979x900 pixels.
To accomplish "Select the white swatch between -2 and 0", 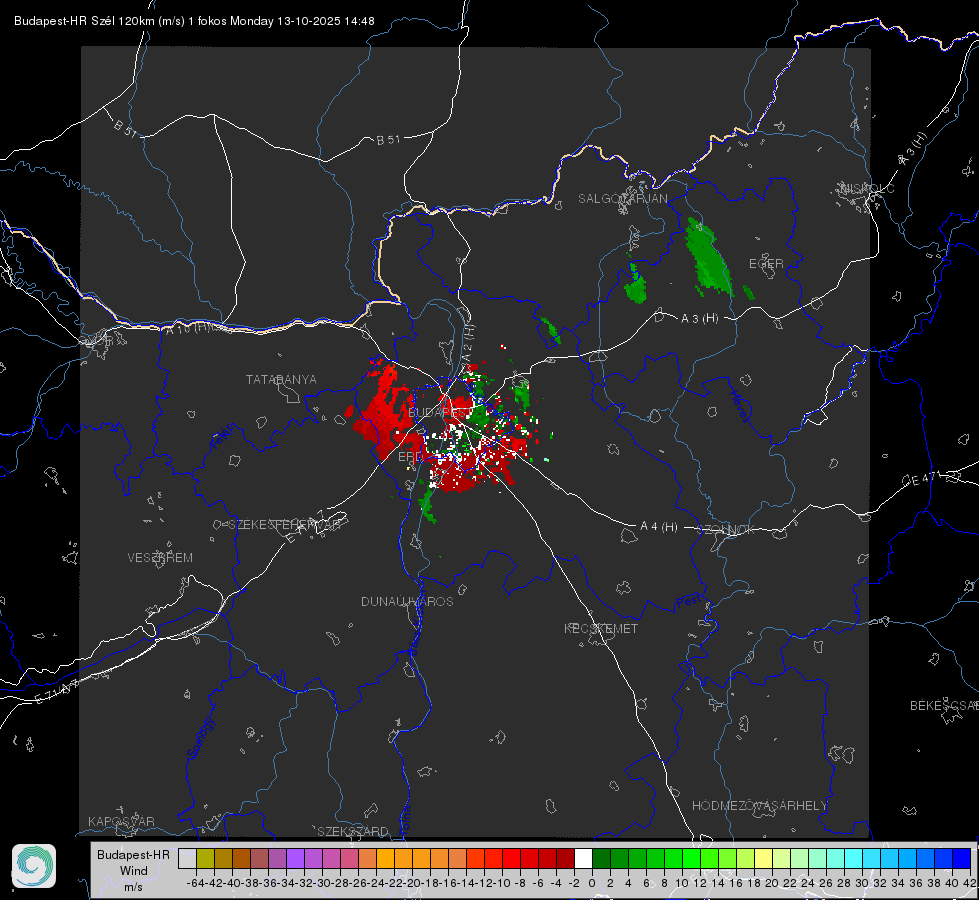I will pyautogui.click(x=583, y=858).
